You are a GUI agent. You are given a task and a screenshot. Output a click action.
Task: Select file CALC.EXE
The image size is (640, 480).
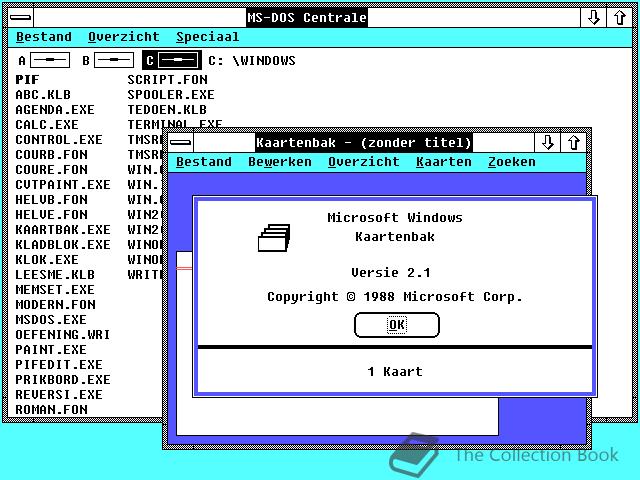47,124
